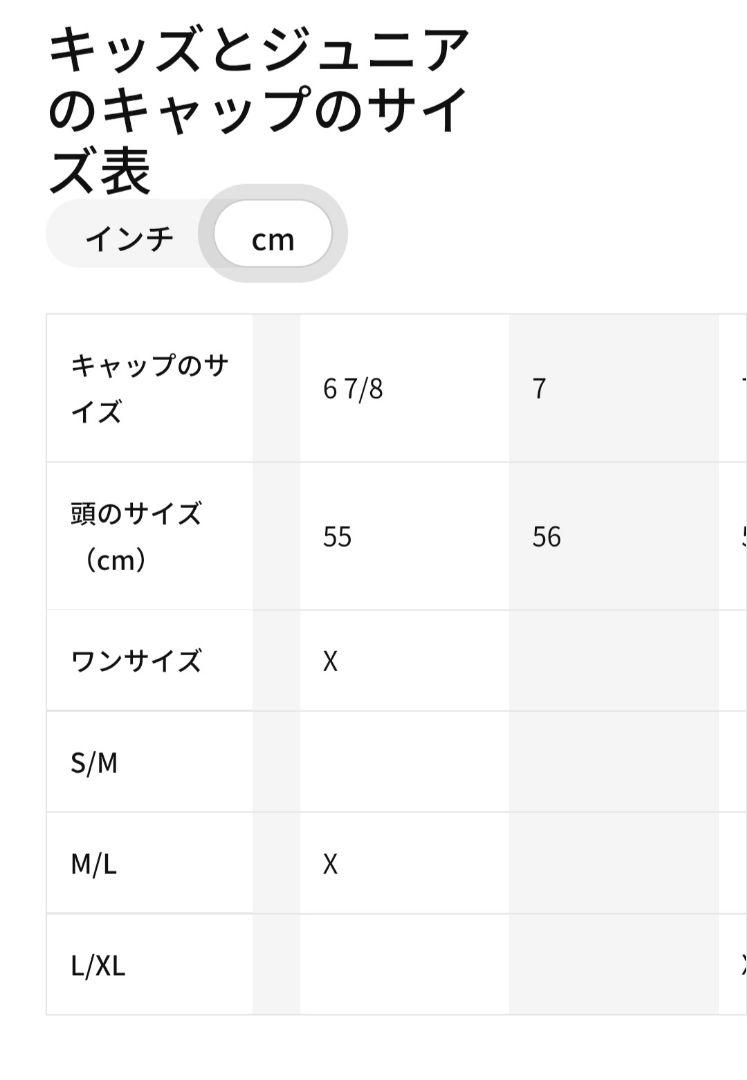Select the キャップのサイズ row header
This screenshot has height=1080, width=747.
pos(150,388)
